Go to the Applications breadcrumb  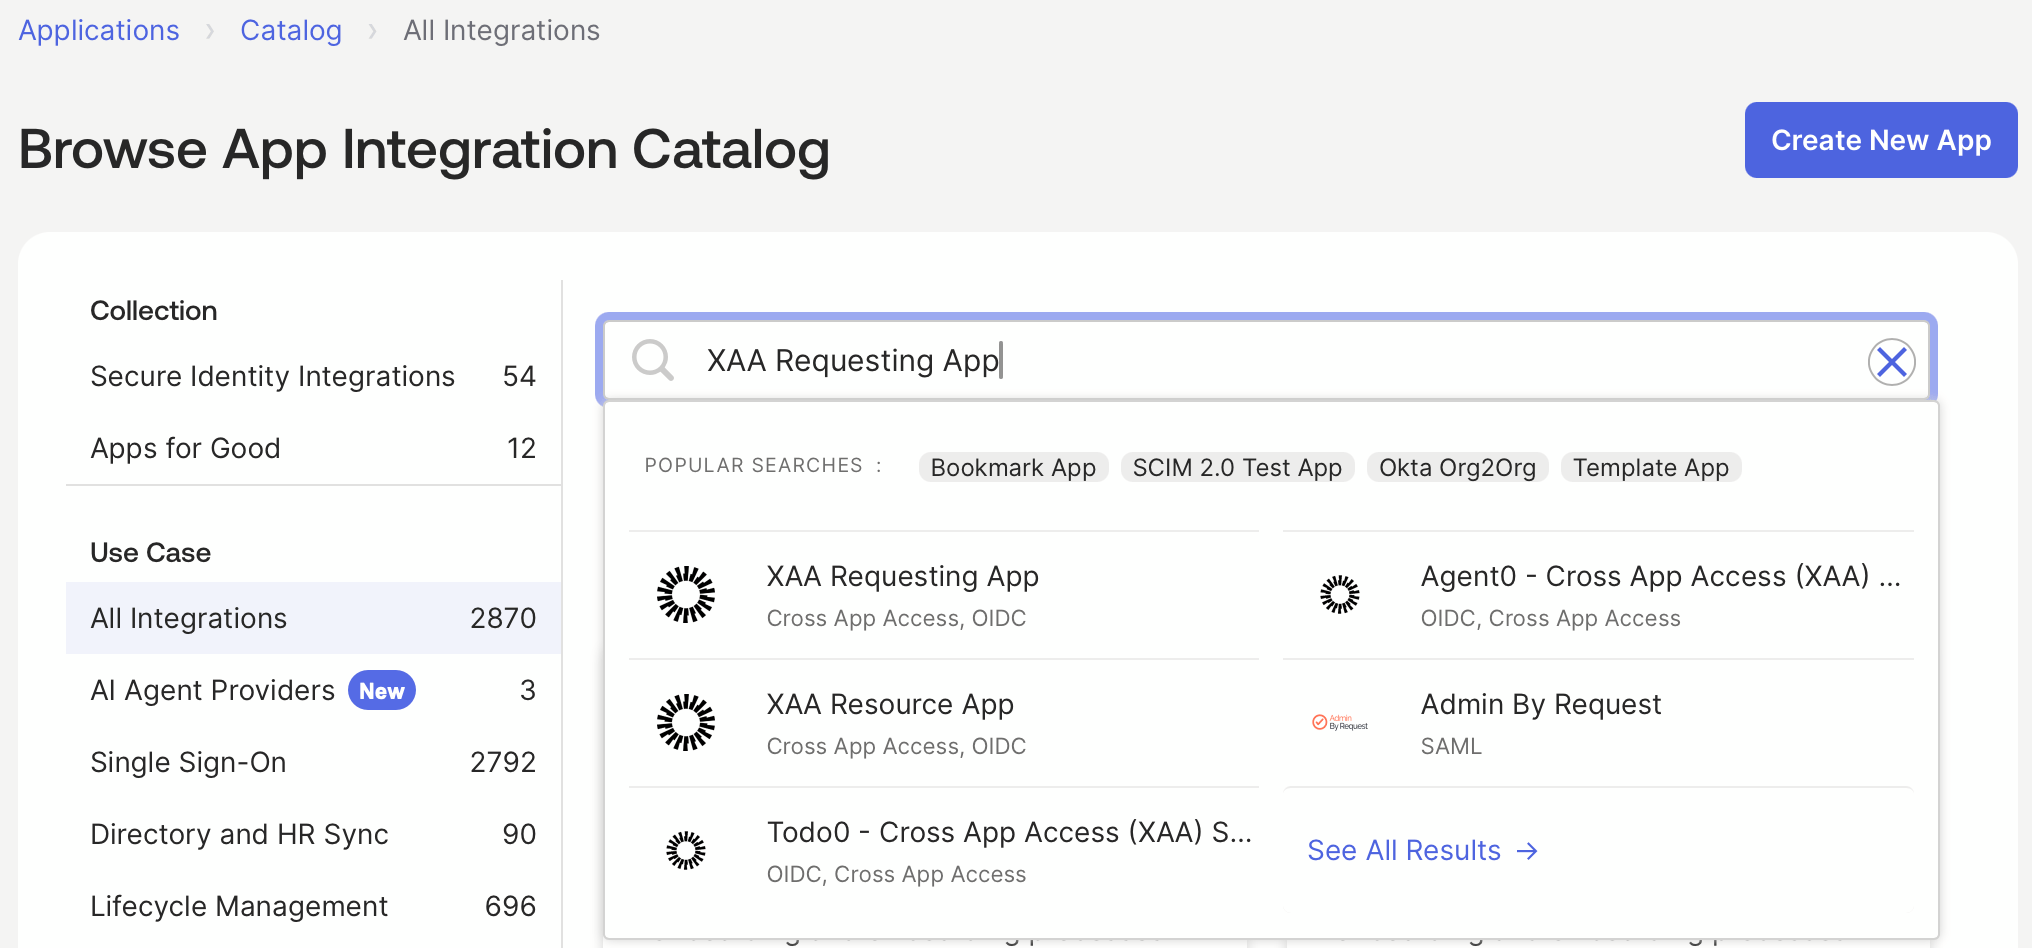point(99,30)
